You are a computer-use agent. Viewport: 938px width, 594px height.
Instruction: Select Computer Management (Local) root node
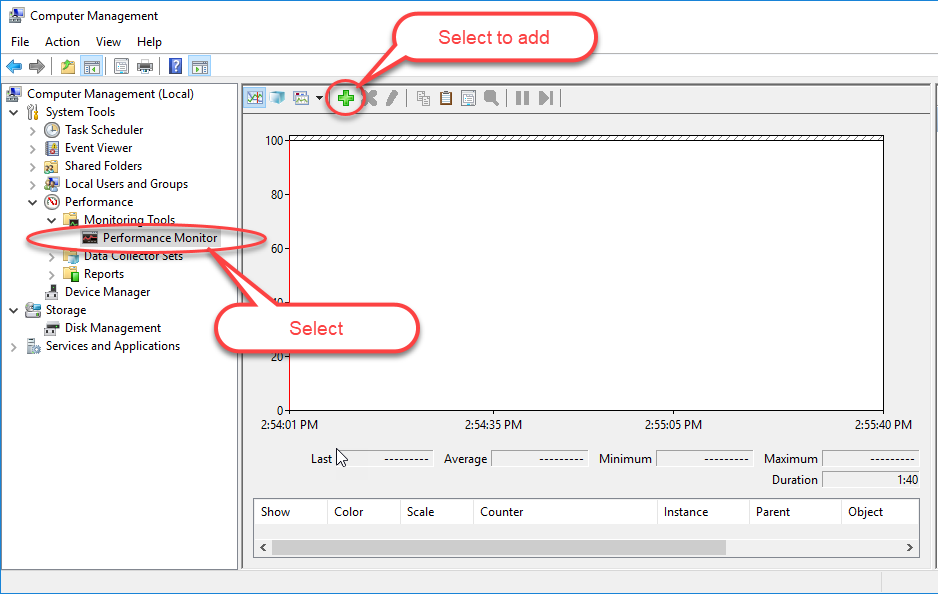[x=110, y=94]
